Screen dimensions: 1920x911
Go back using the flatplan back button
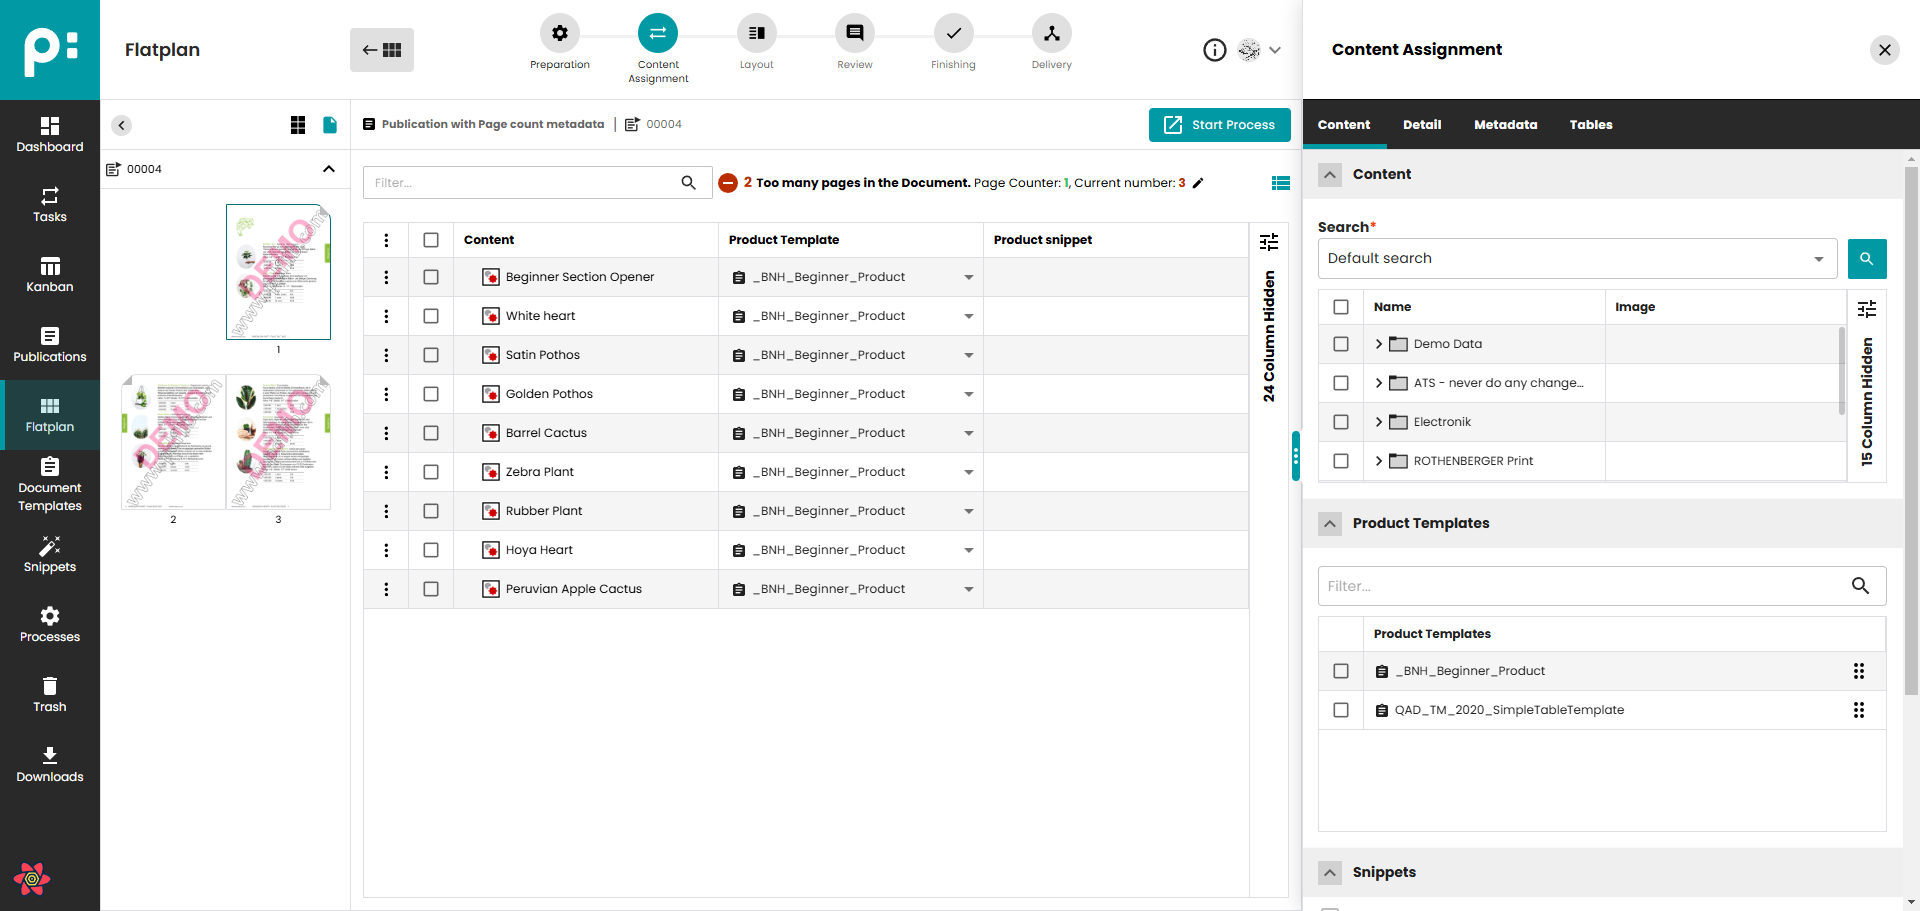(x=382, y=50)
